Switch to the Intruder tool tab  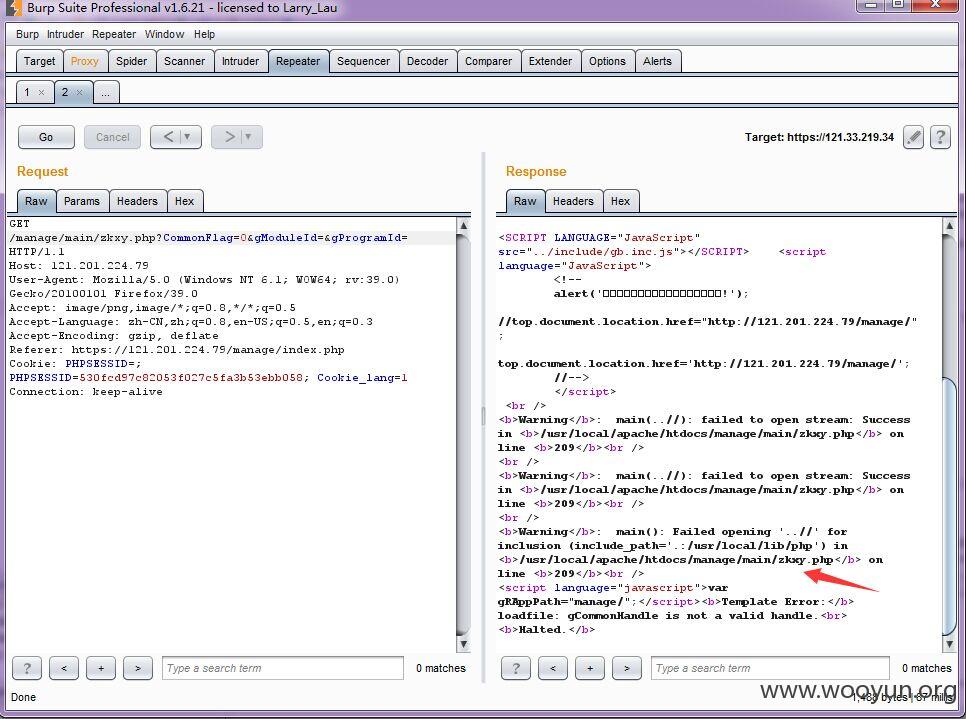coord(240,61)
